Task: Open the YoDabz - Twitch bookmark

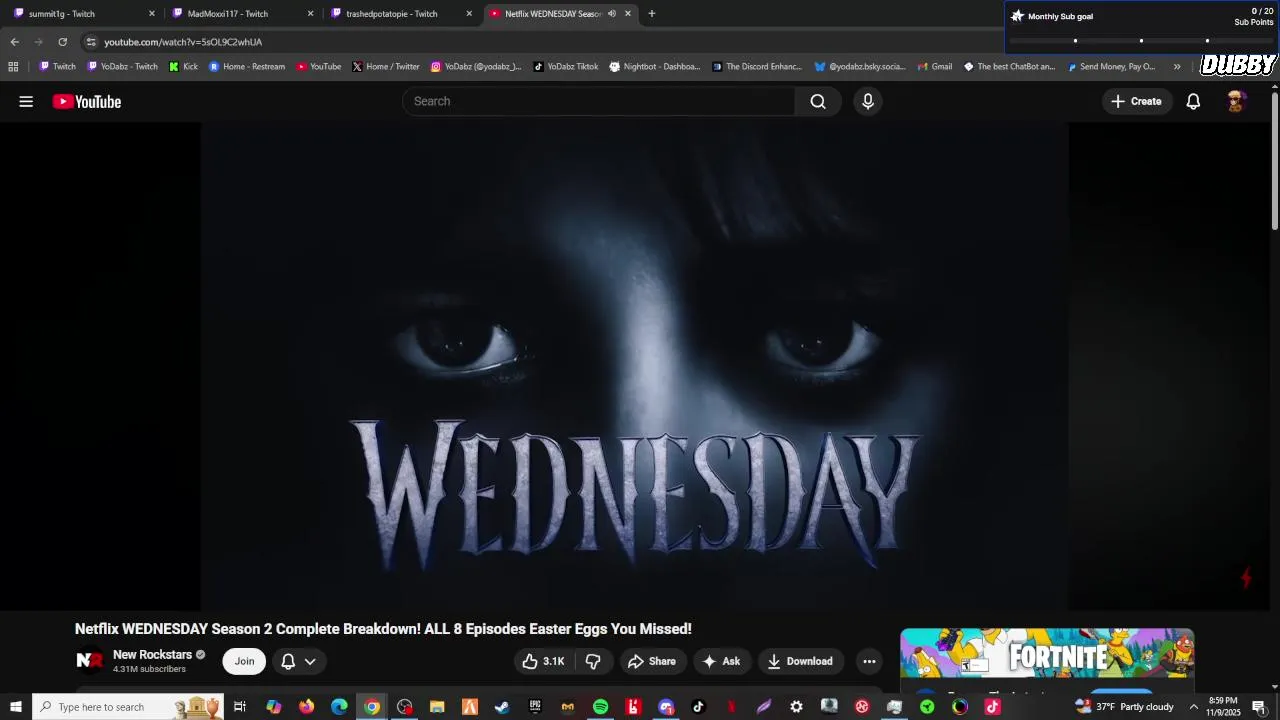Action: pyautogui.click(x=122, y=67)
